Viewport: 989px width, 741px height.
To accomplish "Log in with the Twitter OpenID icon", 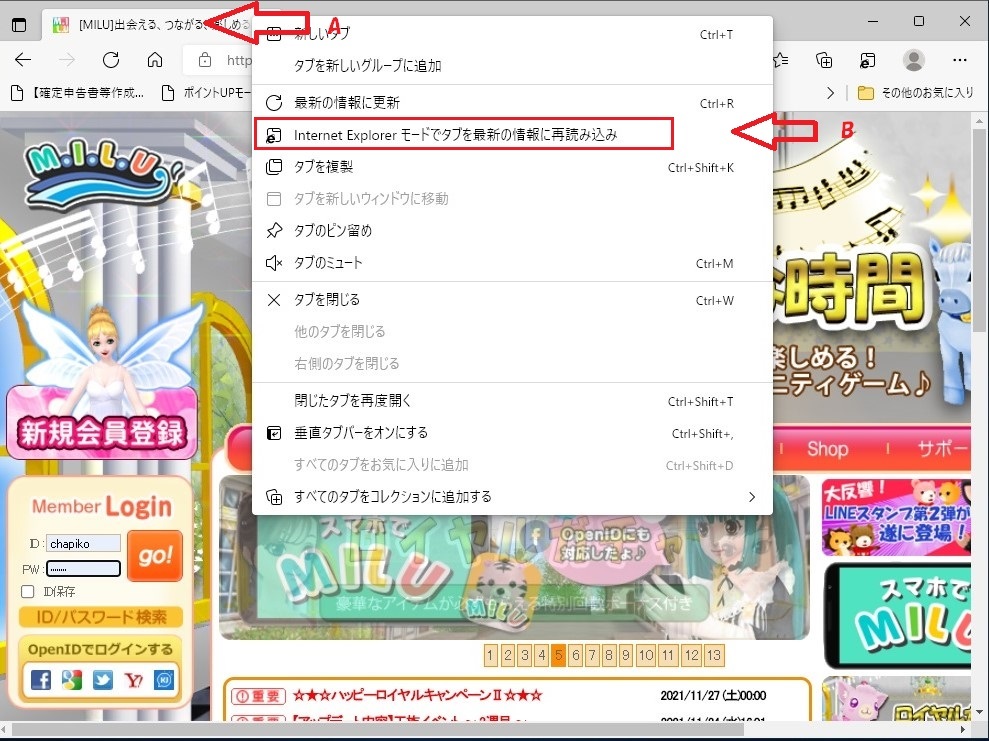I will point(103,680).
